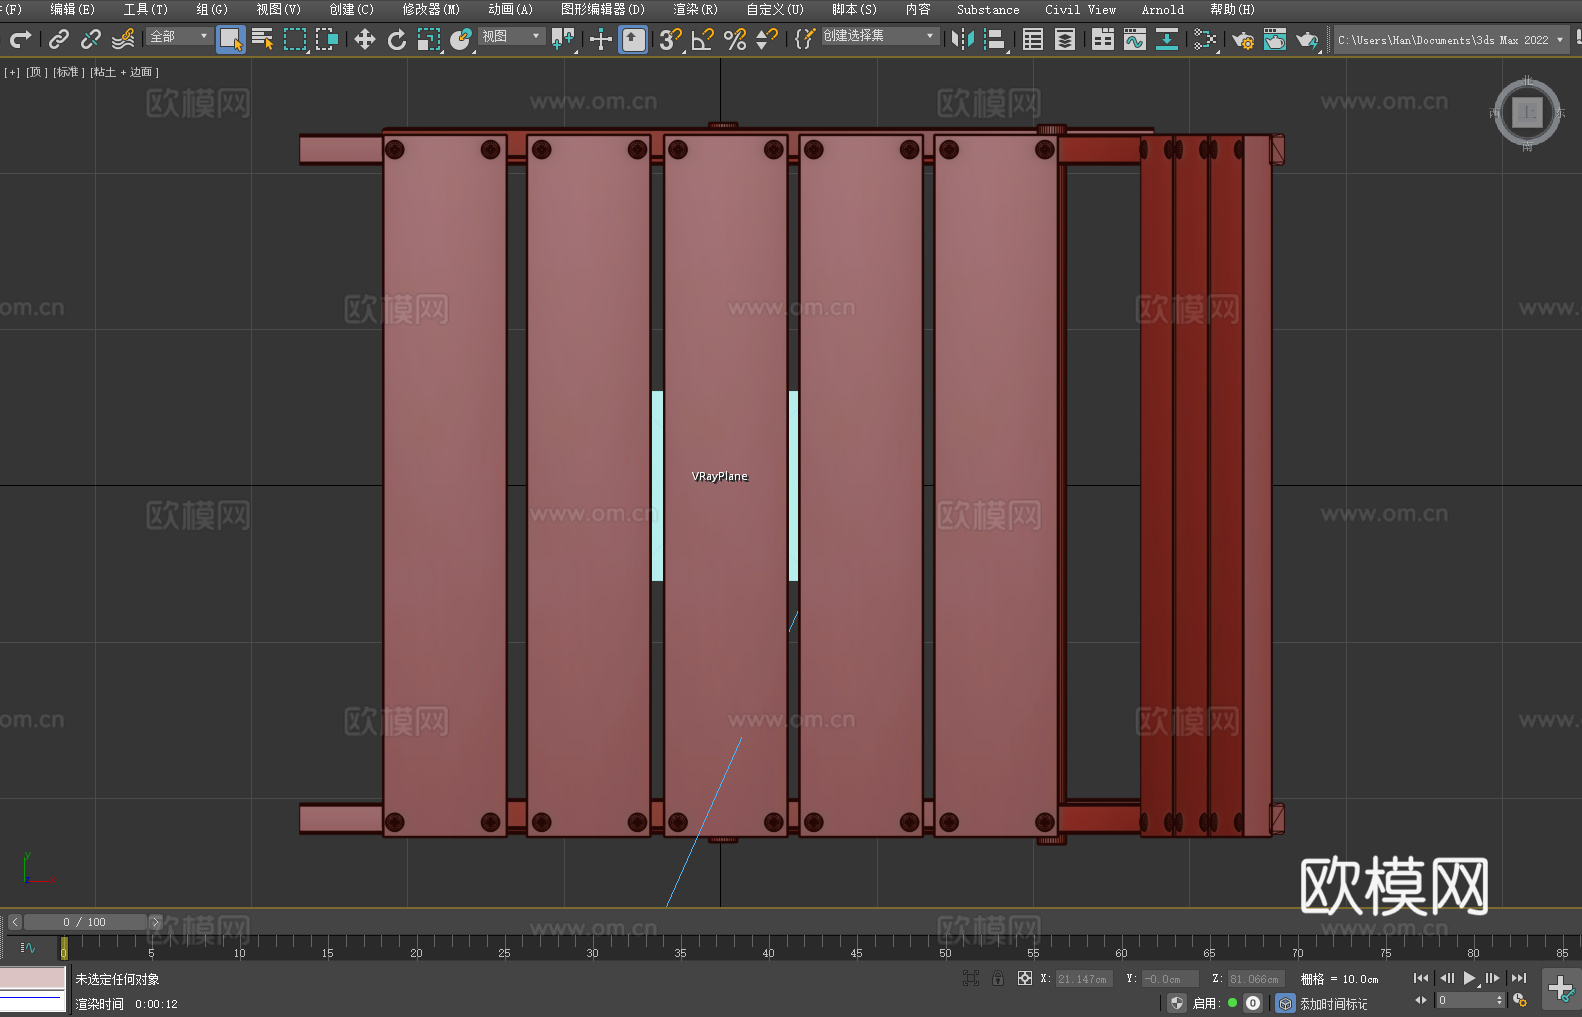Viewport: 1582px width, 1017px height.
Task: Select the Rotate tool
Action: tap(397, 39)
